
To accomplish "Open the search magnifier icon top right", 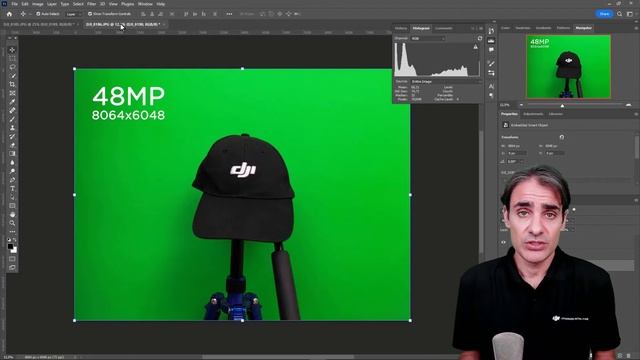I will pyautogui.click(x=620, y=14).
